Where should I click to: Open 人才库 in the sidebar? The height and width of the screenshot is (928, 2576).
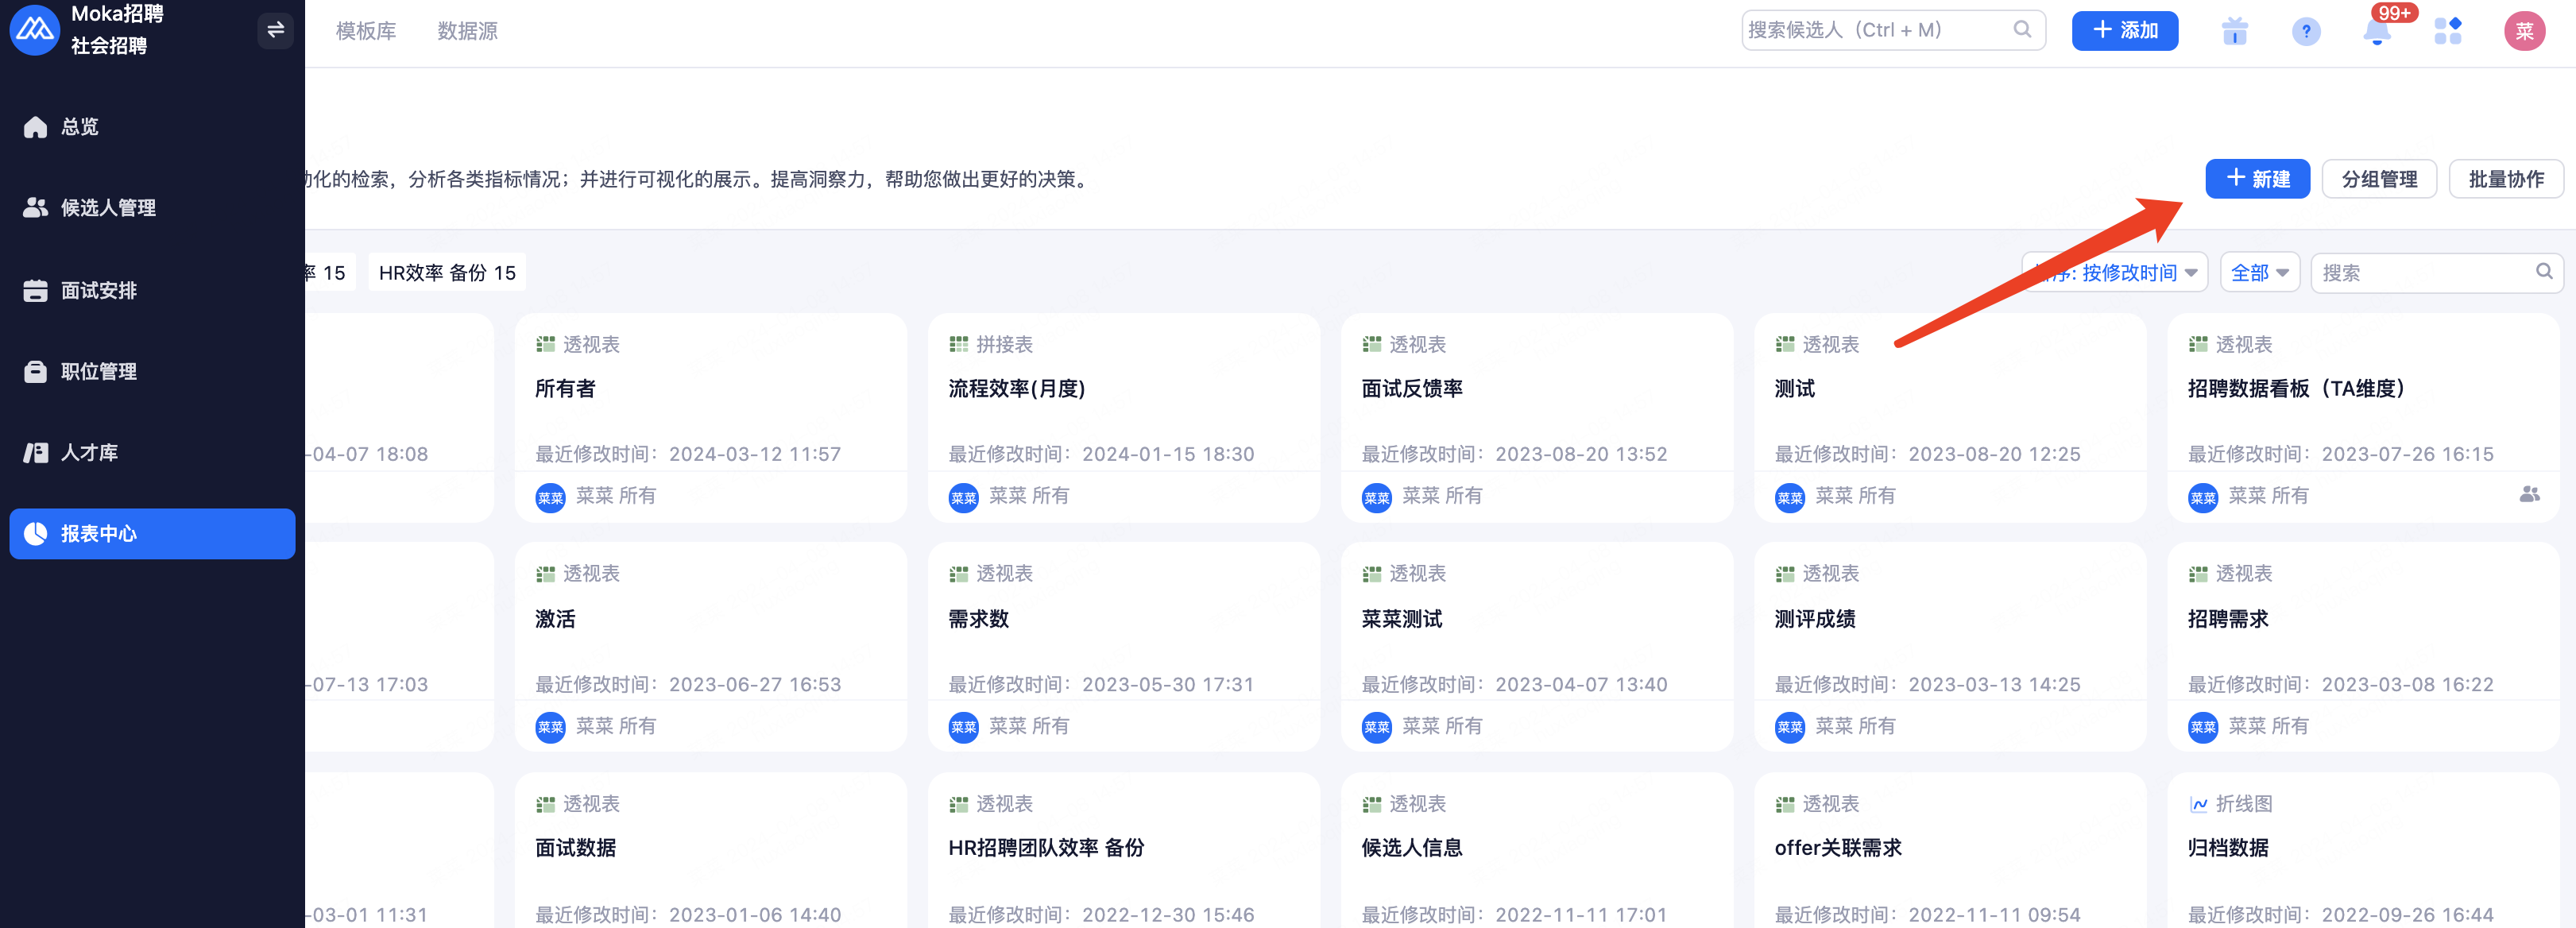152,452
